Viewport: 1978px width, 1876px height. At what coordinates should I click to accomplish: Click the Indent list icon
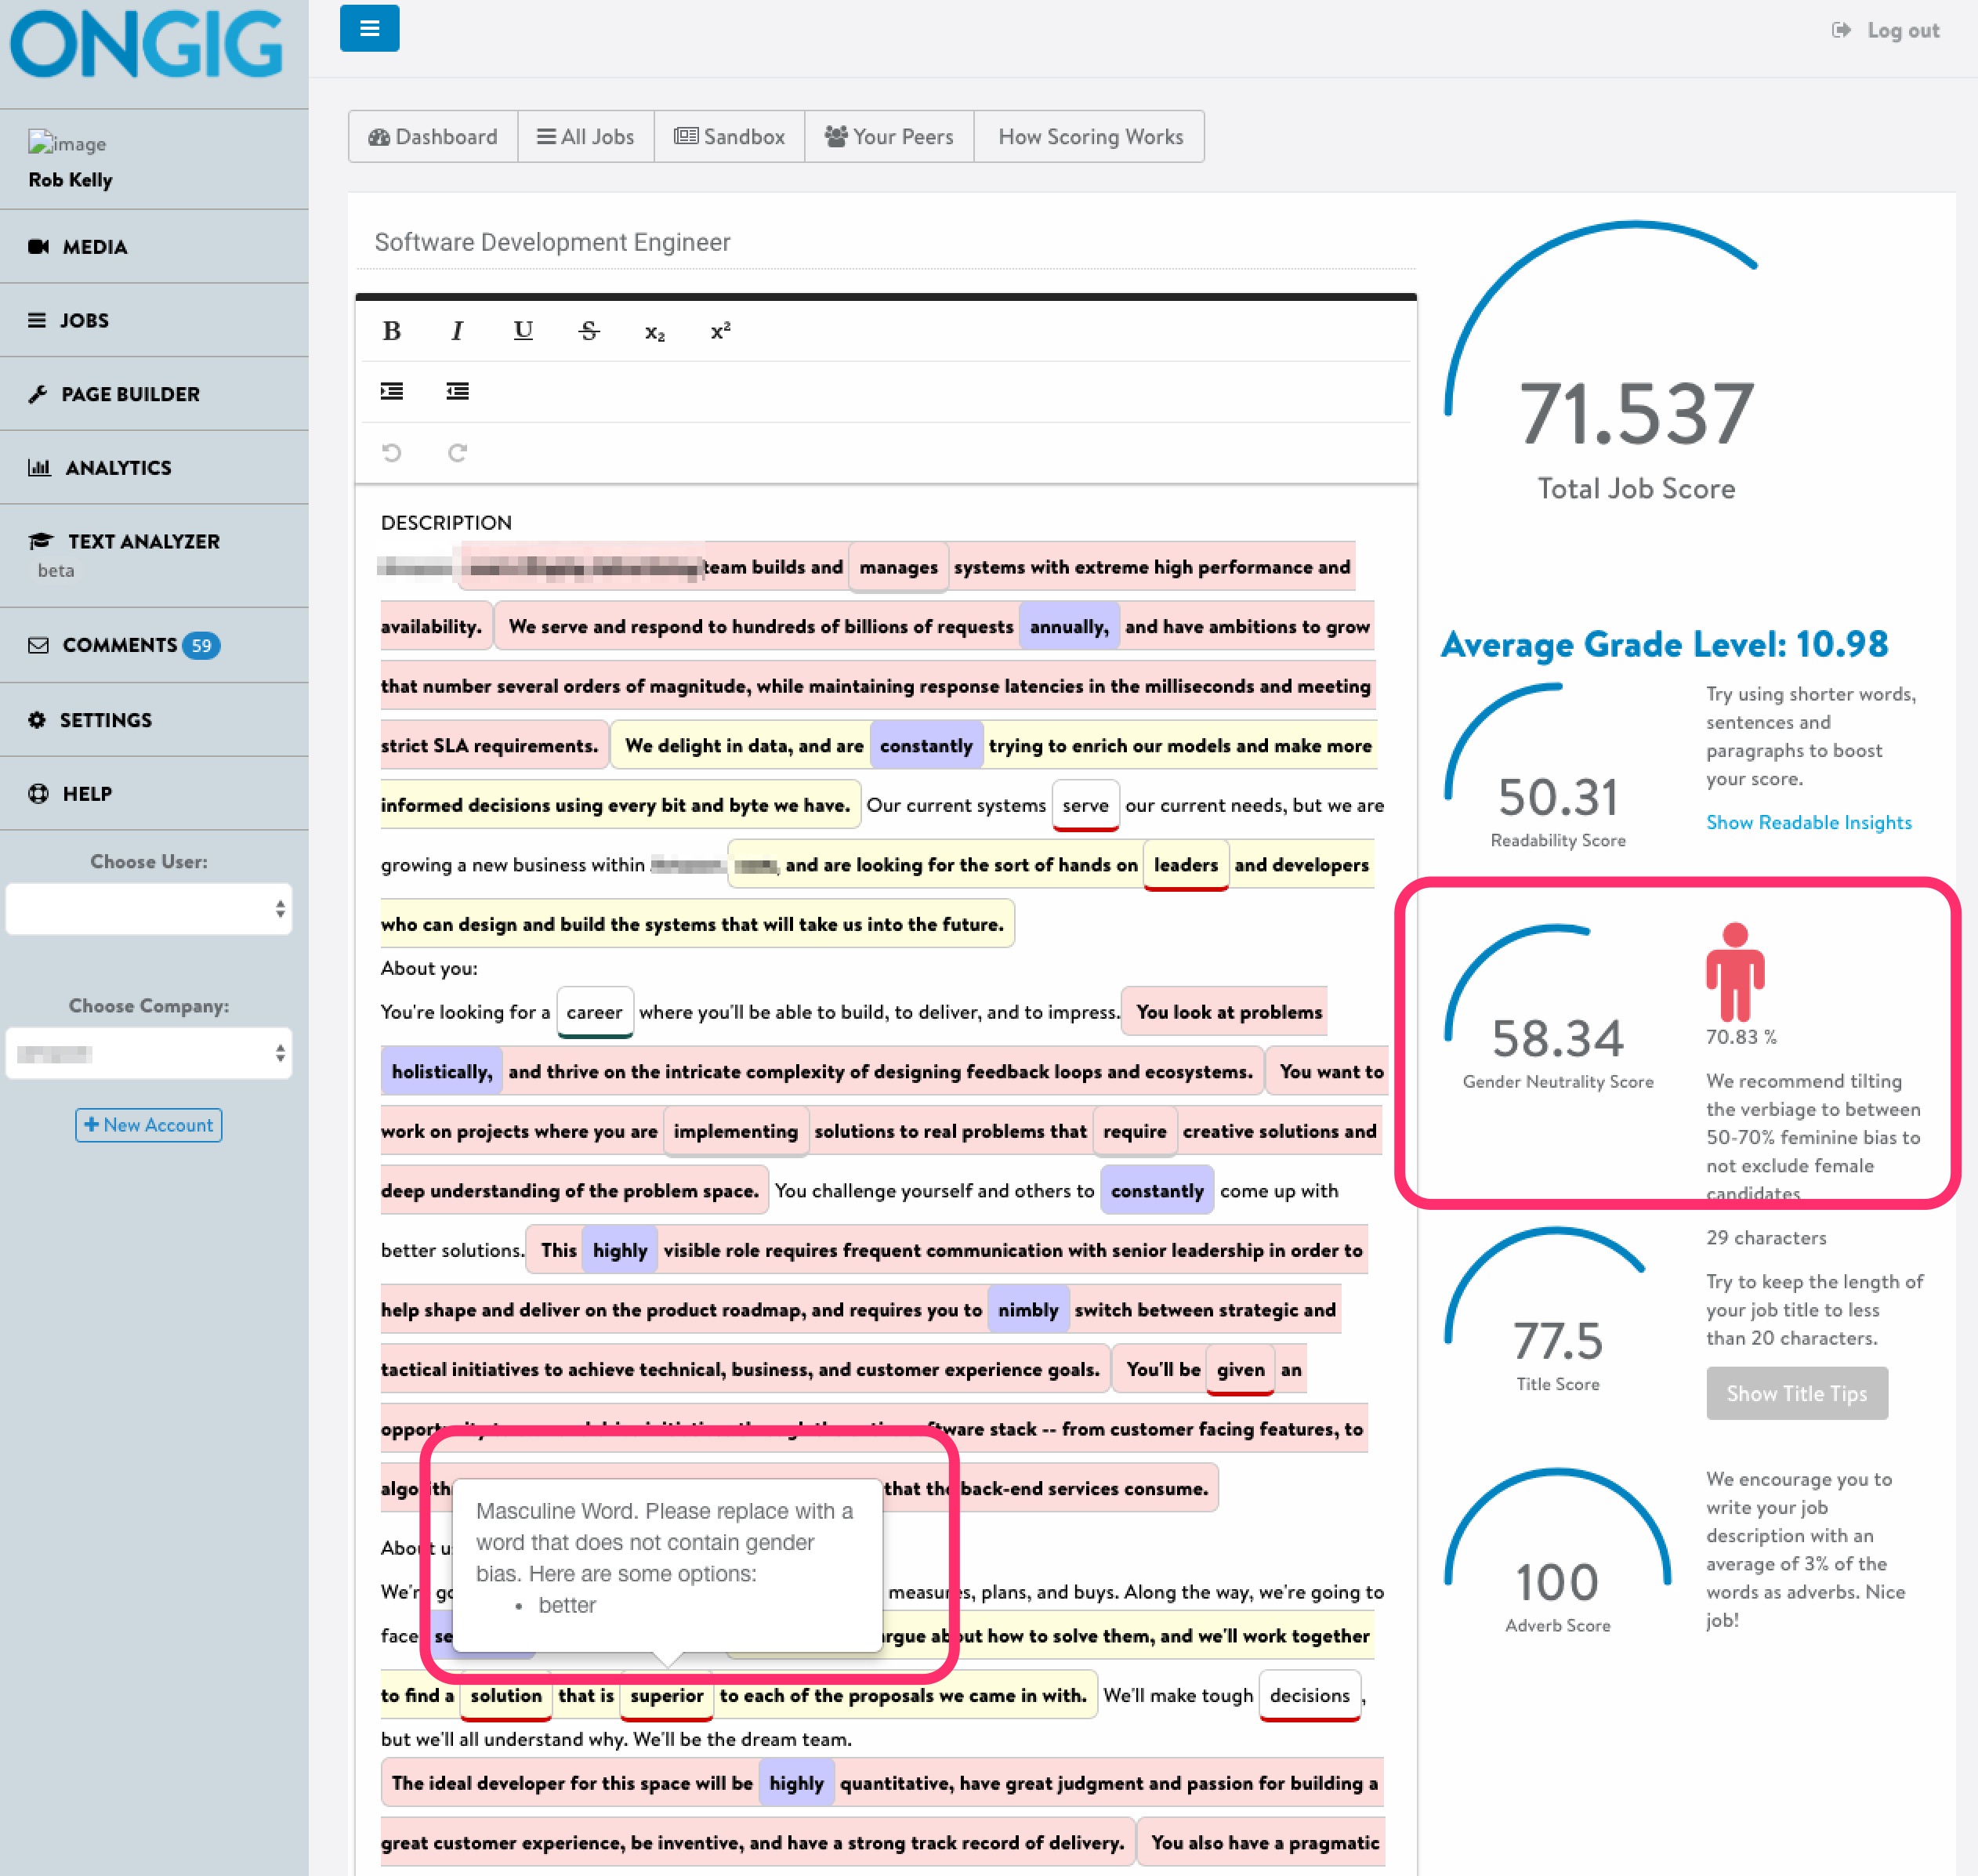(x=391, y=392)
